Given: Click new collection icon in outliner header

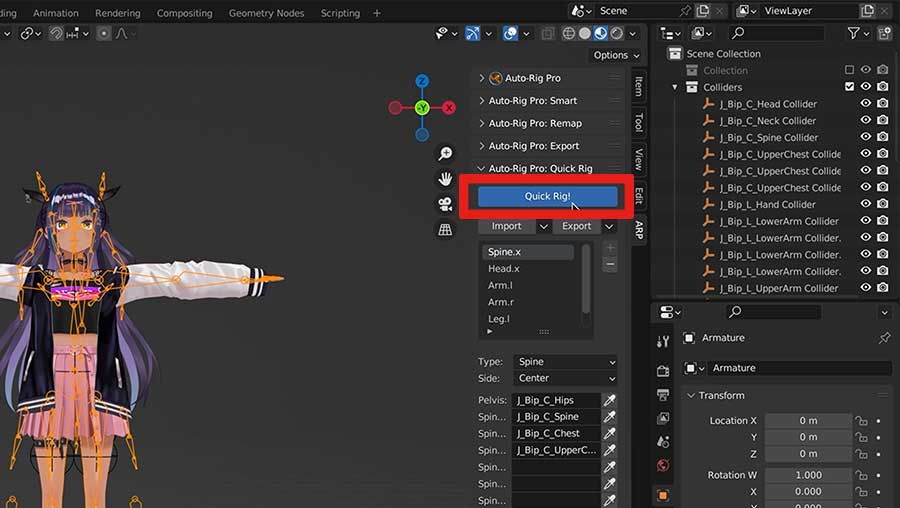Looking at the screenshot, I should pyautogui.click(x=885, y=34).
